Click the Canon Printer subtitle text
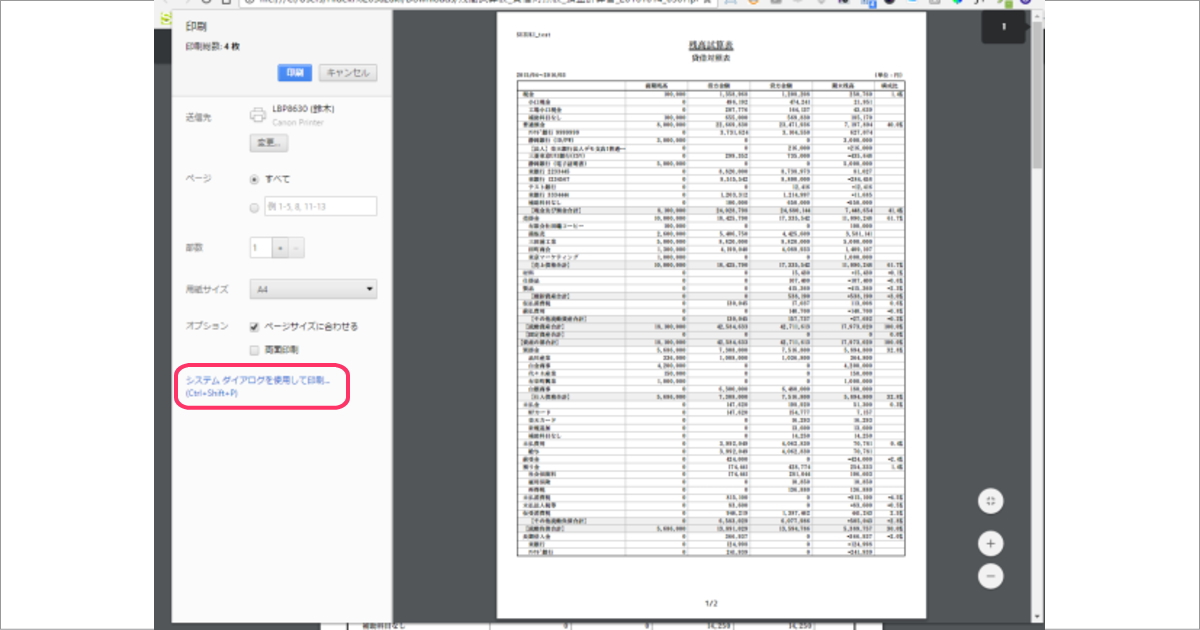 pos(297,122)
